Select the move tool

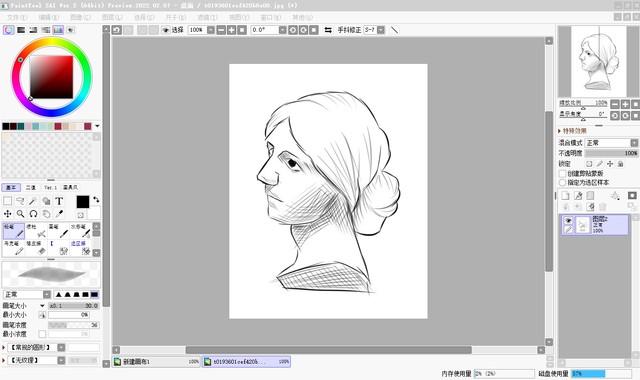click(x=7, y=214)
